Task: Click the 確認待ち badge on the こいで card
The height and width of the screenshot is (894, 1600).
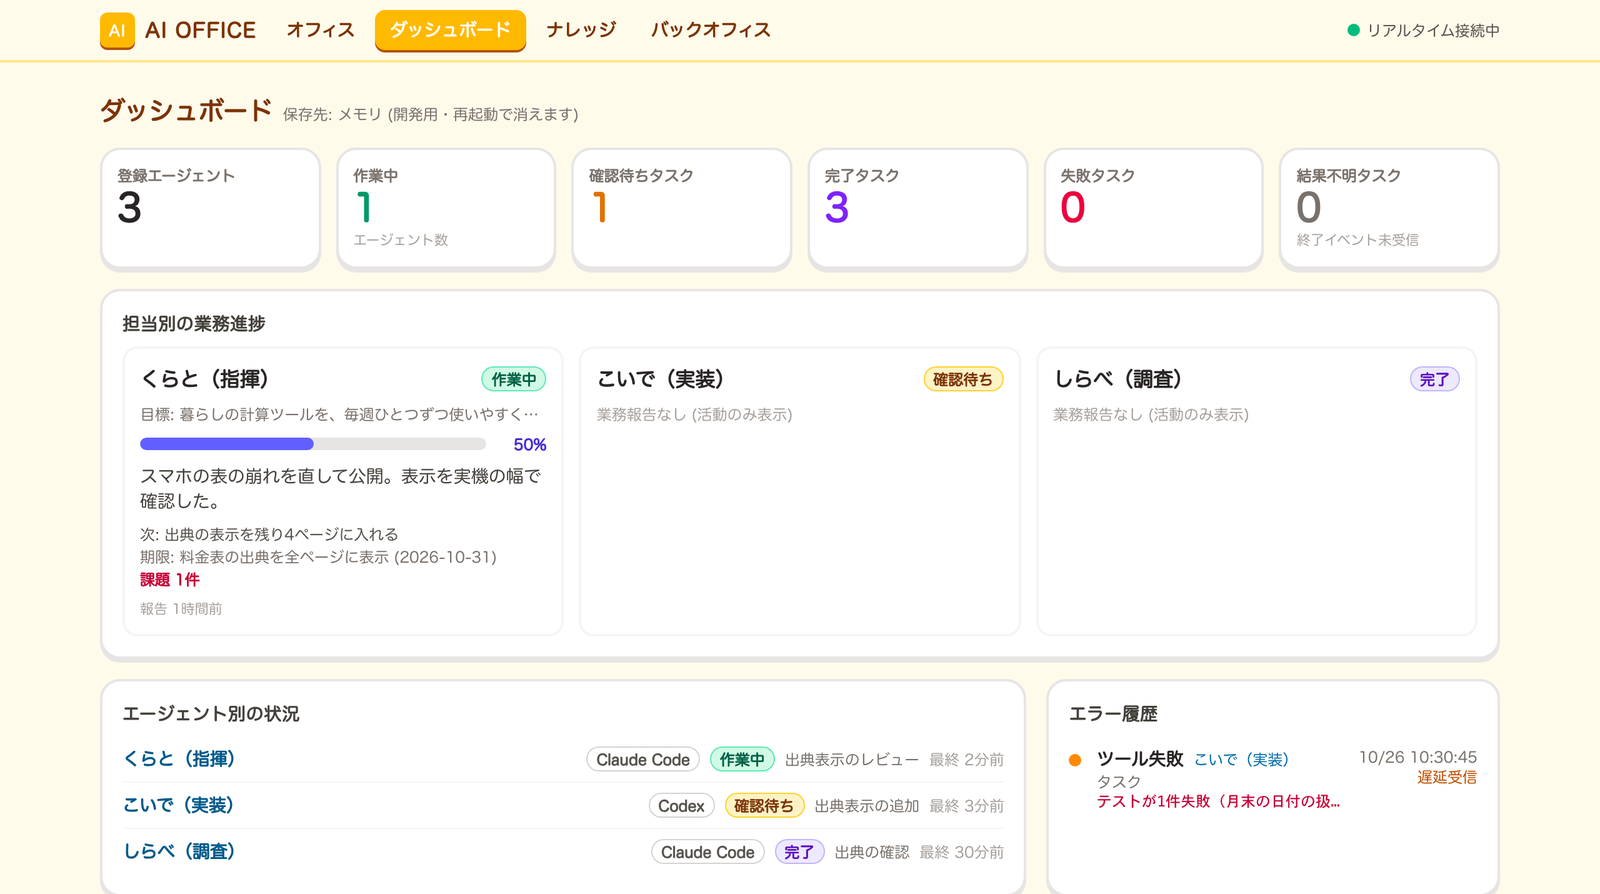Action: [963, 380]
